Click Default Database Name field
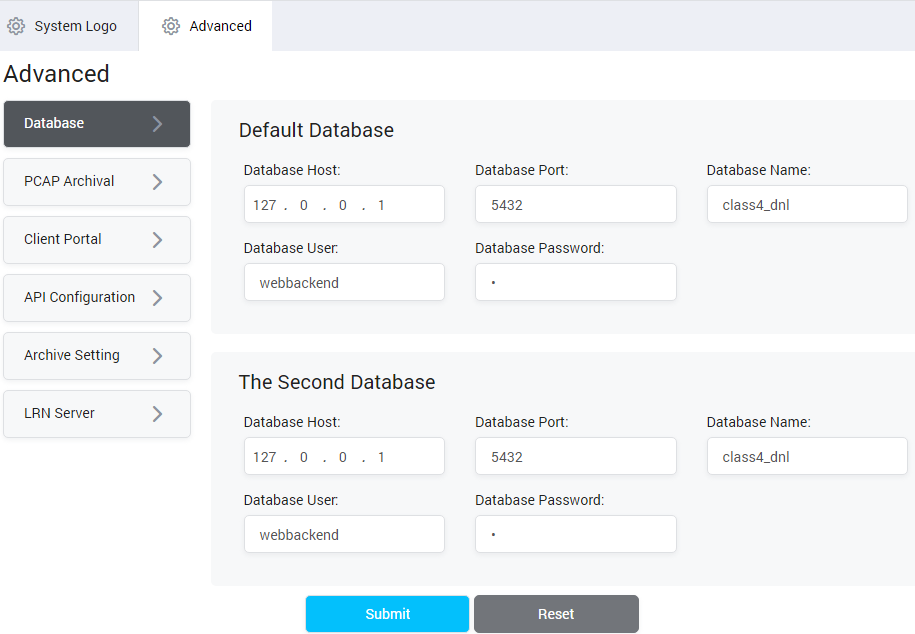The width and height of the screenshot is (915, 634). [x=806, y=205]
